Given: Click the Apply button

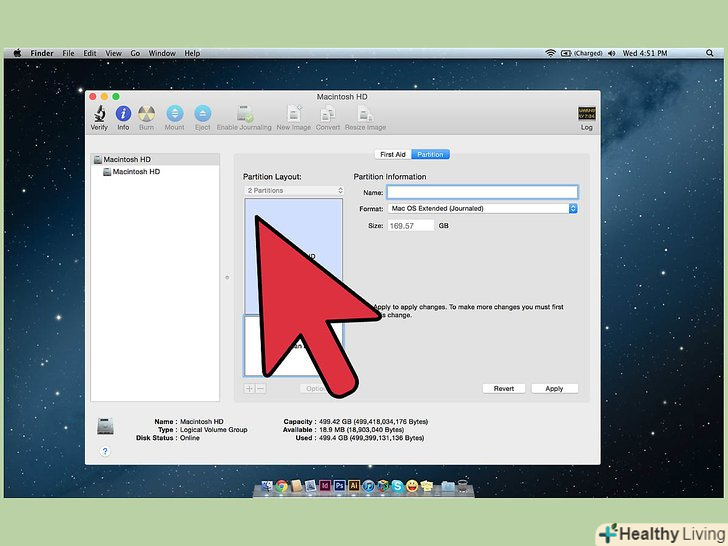Looking at the screenshot, I should pyautogui.click(x=554, y=389).
